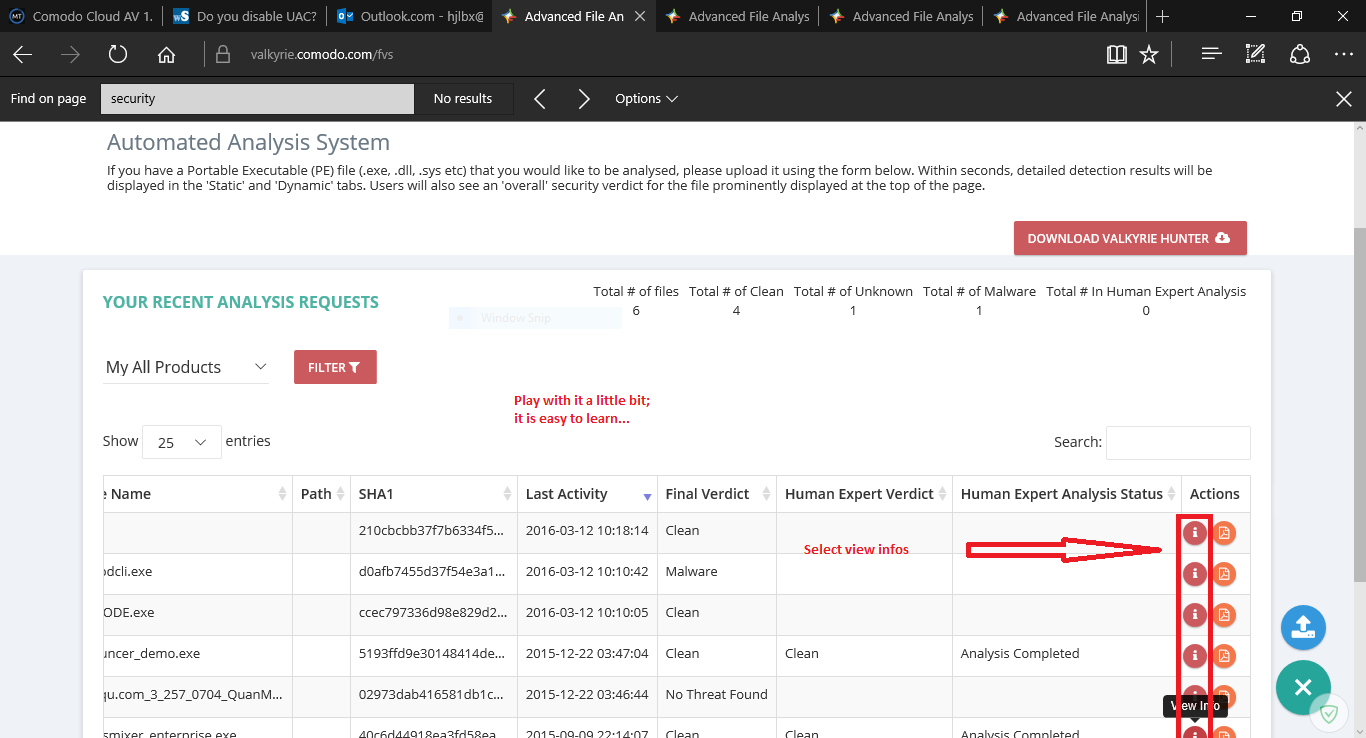Open the Make a Web Note tool
This screenshot has height=738, width=1366.
1255,55
